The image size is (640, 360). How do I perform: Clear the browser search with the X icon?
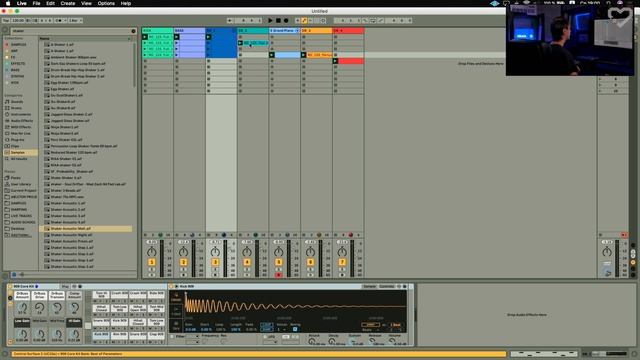click(133, 31)
